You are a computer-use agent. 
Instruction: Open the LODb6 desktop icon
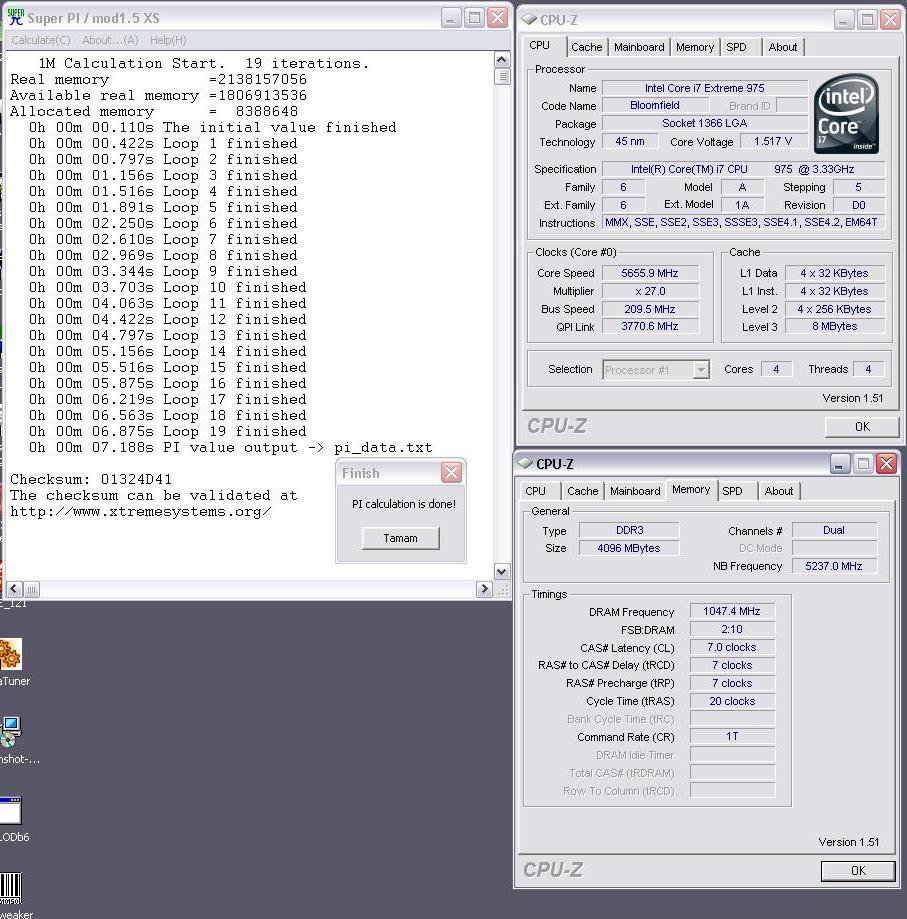11,810
